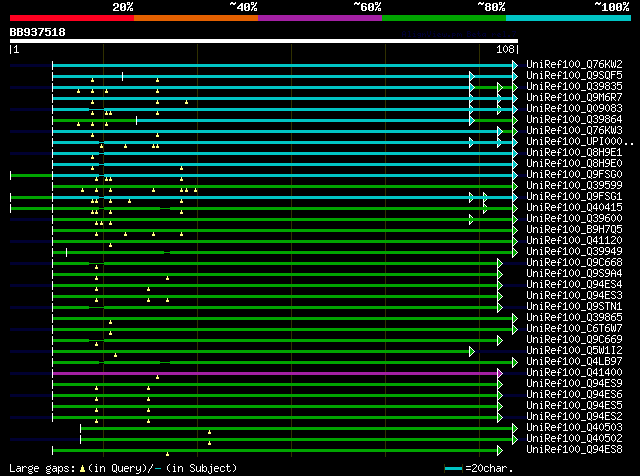Click the truncated UniRef100_UPI000.. hit name
The image size is (640, 476).
coord(580,142)
